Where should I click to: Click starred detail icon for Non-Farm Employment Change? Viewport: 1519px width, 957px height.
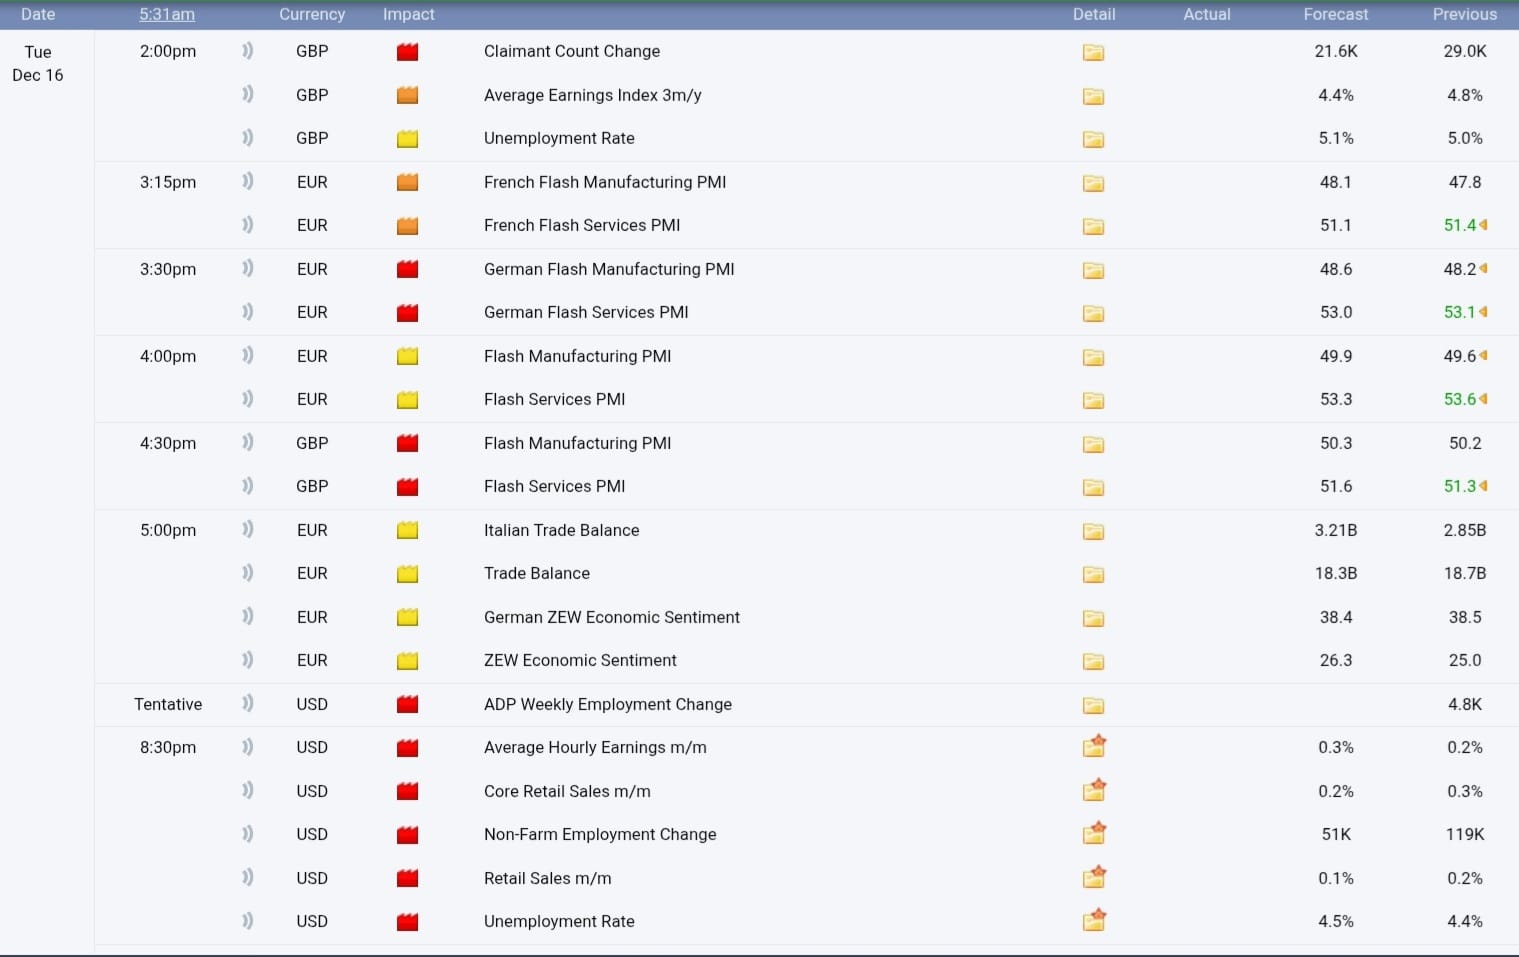click(x=1094, y=834)
